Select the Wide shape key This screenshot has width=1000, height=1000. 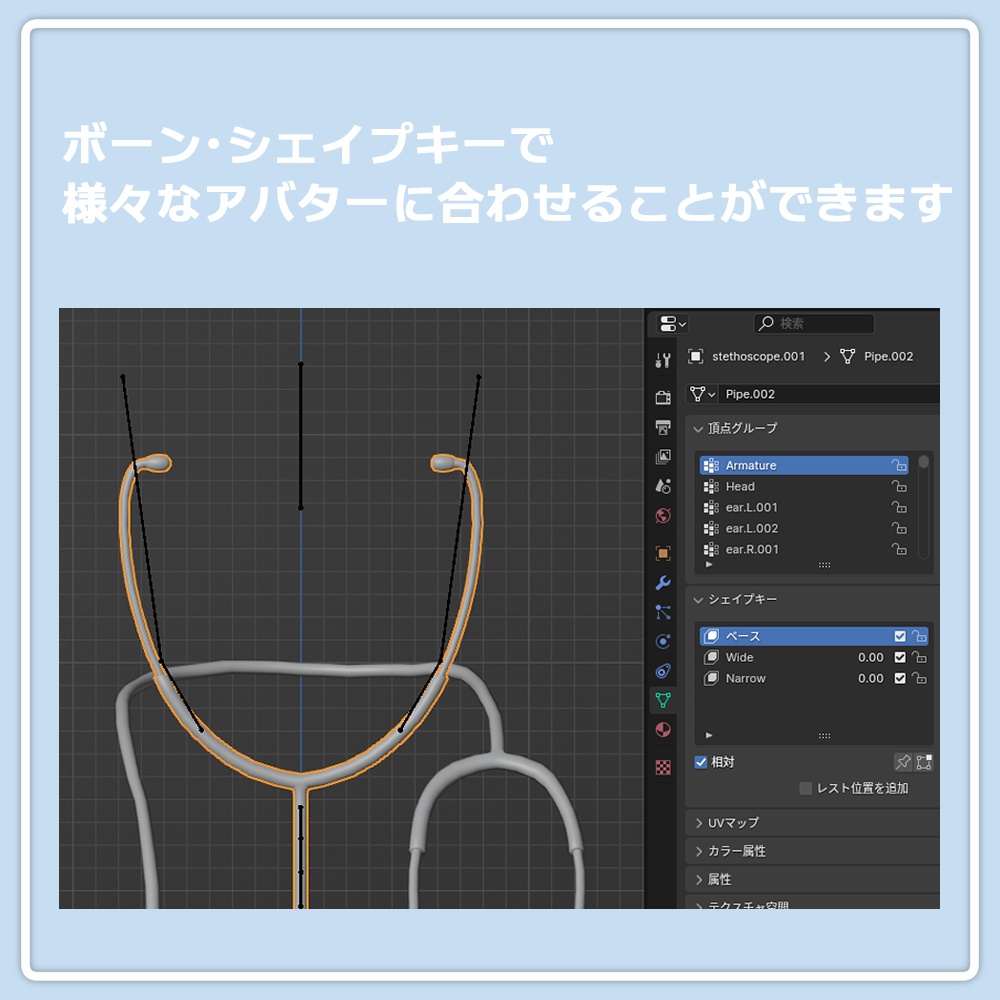pyautogui.click(x=814, y=657)
